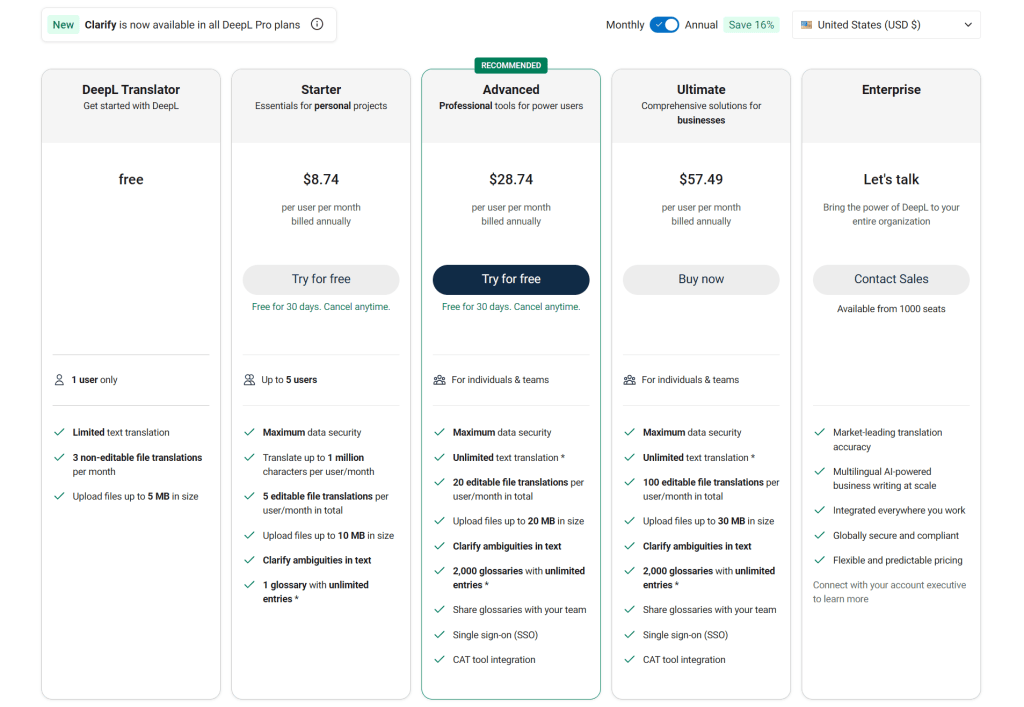Click the checkmark beside '20 editable file translations'
This screenshot has width=1024, height=707.
tap(440, 482)
